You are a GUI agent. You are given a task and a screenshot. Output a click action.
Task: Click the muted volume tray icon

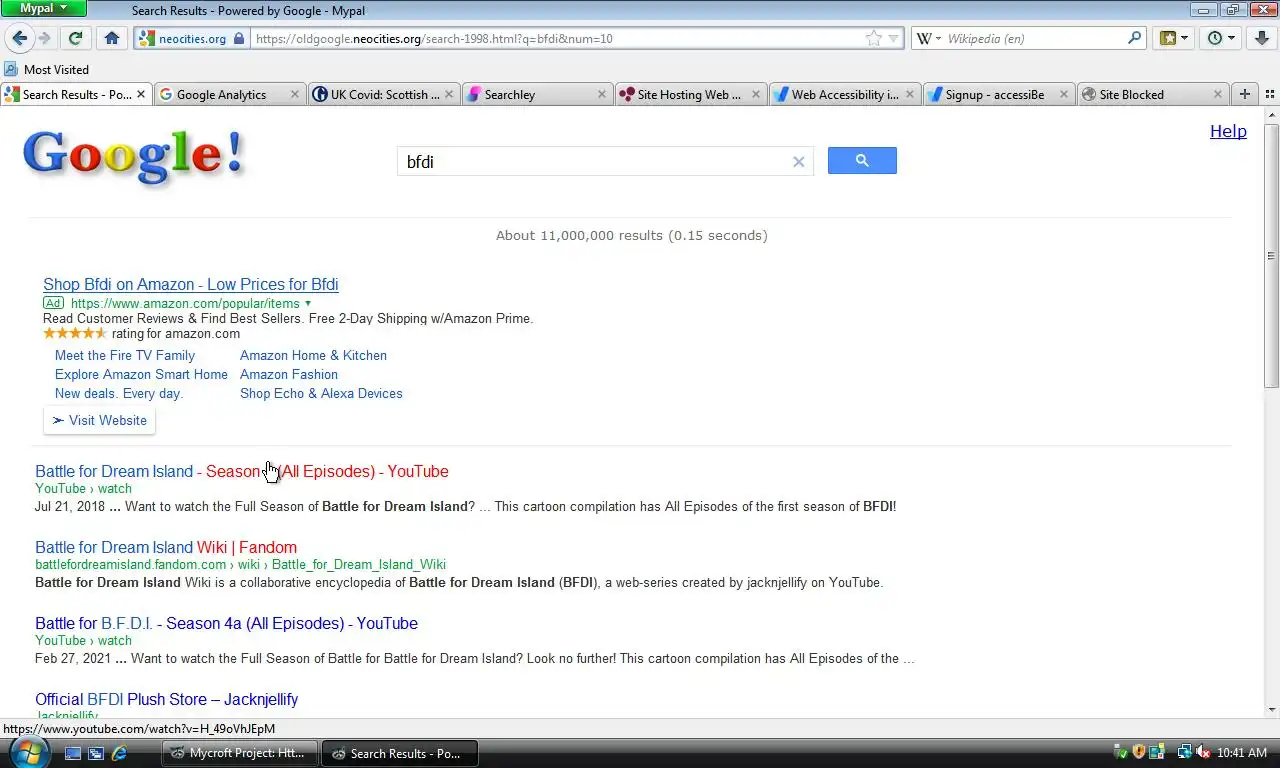(1203, 752)
